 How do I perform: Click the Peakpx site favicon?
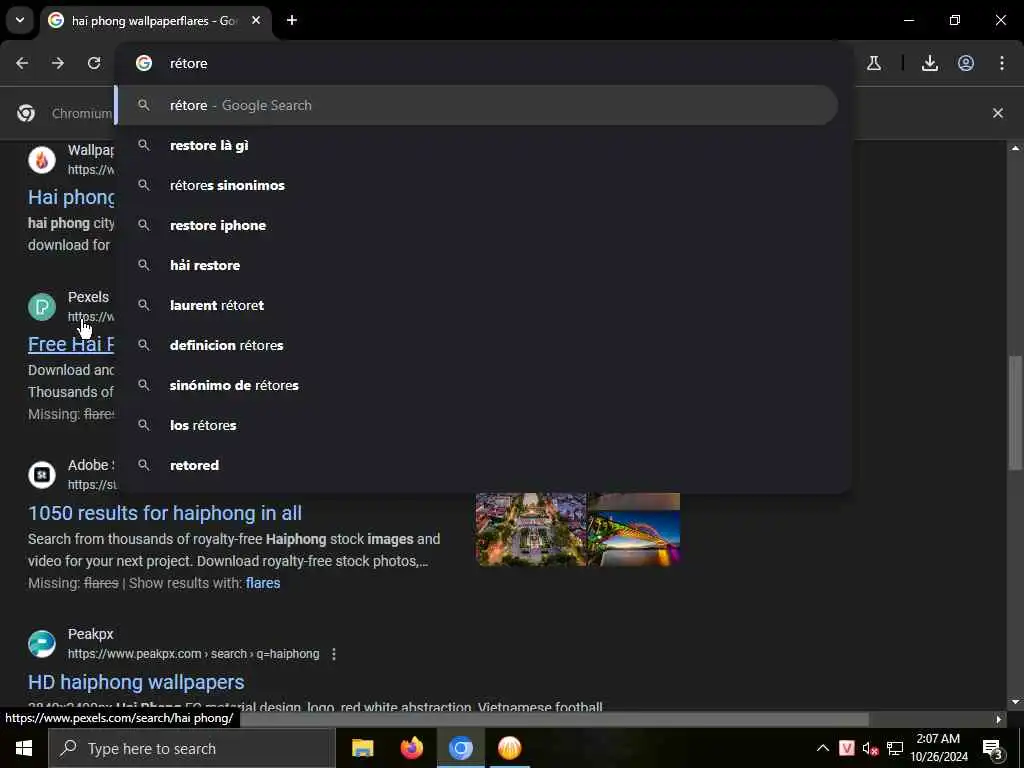click(42, 644)
